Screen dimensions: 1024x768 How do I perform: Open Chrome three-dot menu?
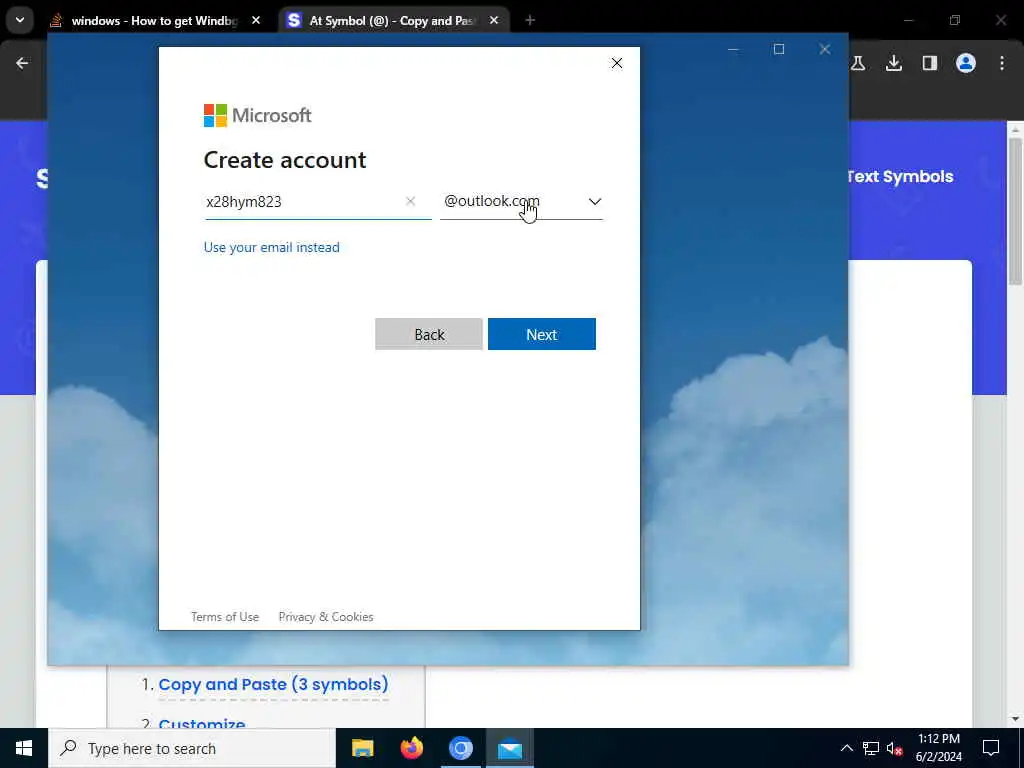pyautogui.click(x=1002, y=63)
